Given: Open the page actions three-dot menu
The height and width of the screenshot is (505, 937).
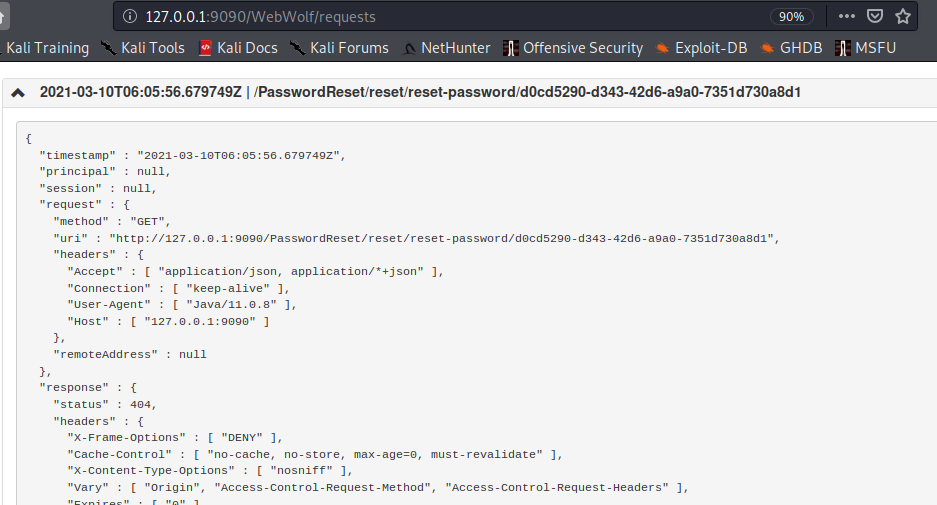Looking at the screenshot, I should click(847, 17).
